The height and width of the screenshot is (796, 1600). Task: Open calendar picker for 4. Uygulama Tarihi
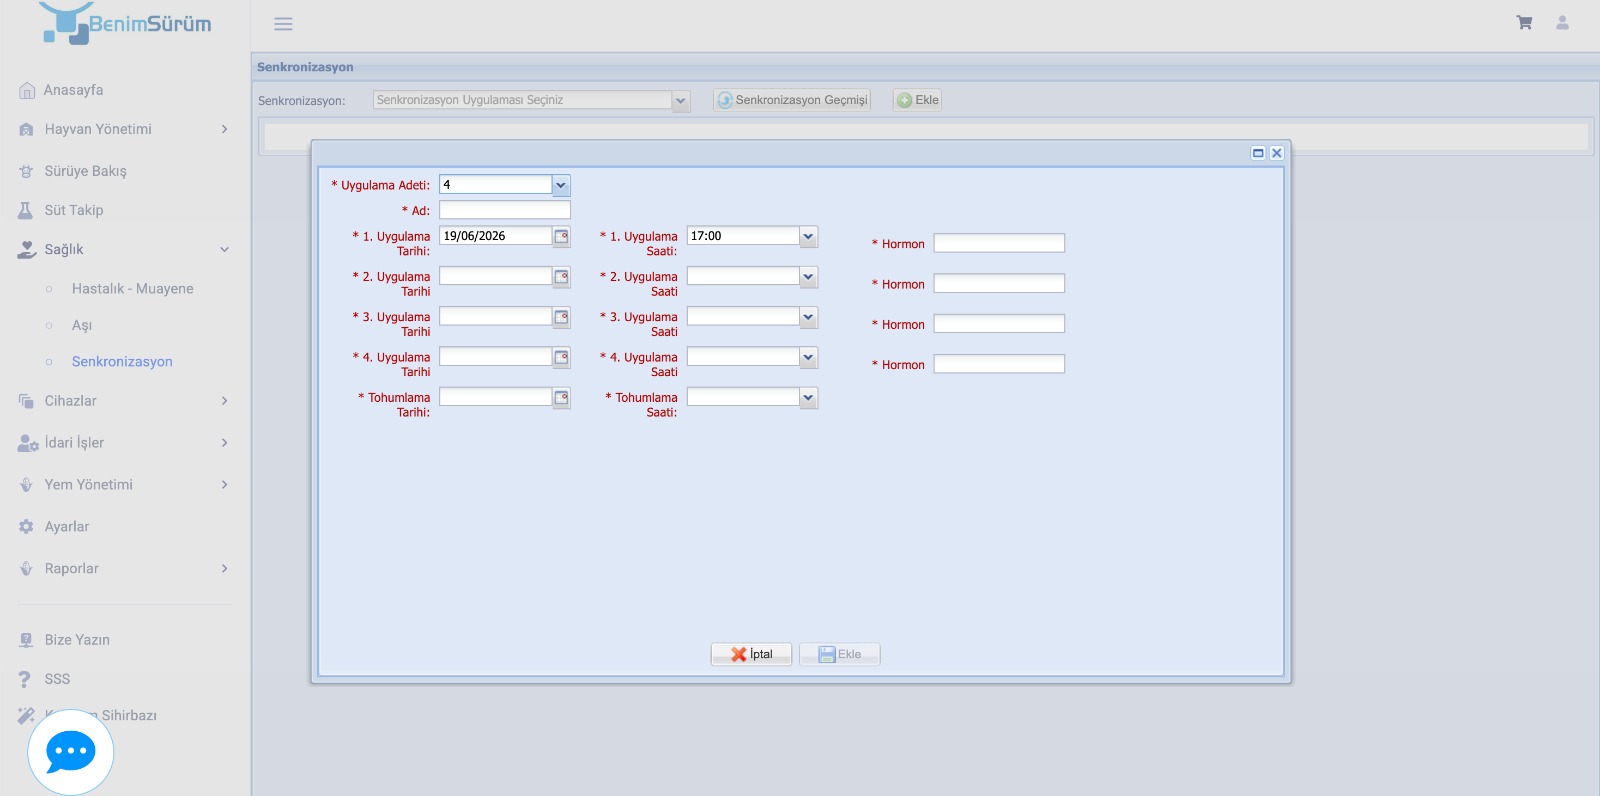(x=562, y=357)
